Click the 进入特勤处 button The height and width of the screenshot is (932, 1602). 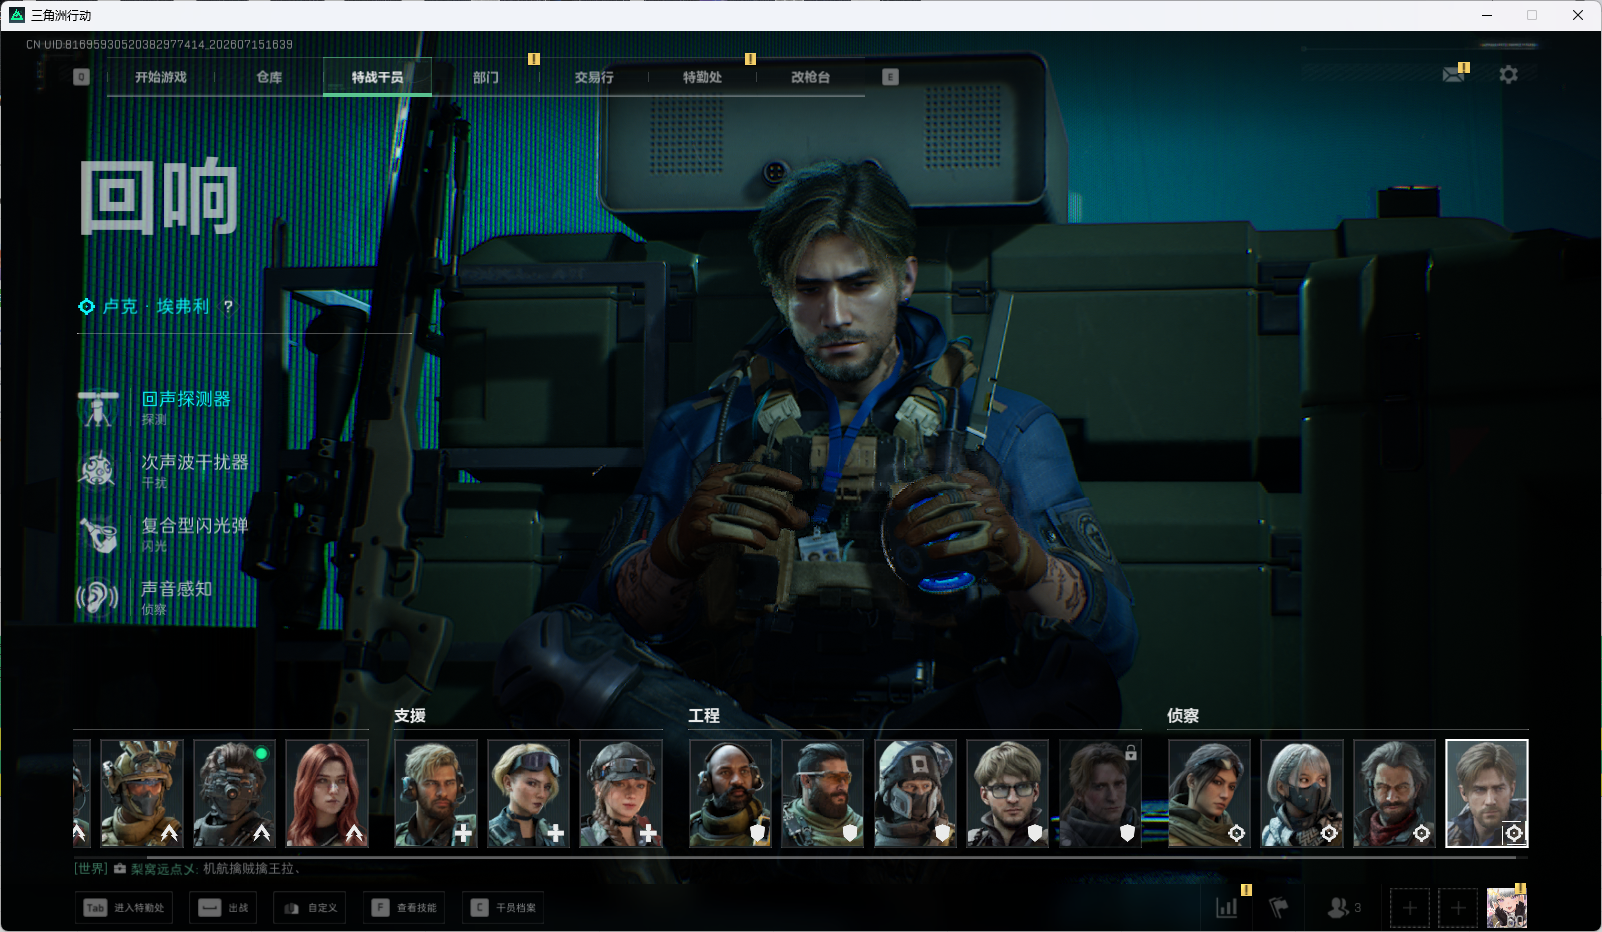pos(124,908)
